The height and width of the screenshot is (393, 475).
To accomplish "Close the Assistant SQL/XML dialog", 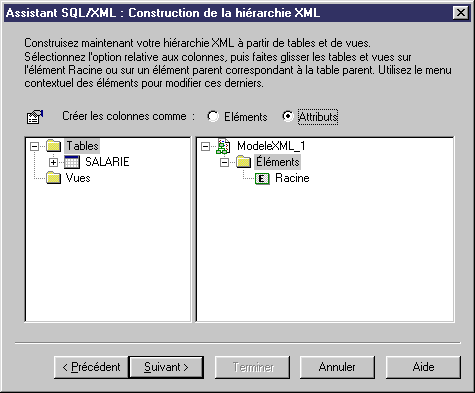I will tap(461, 13).
